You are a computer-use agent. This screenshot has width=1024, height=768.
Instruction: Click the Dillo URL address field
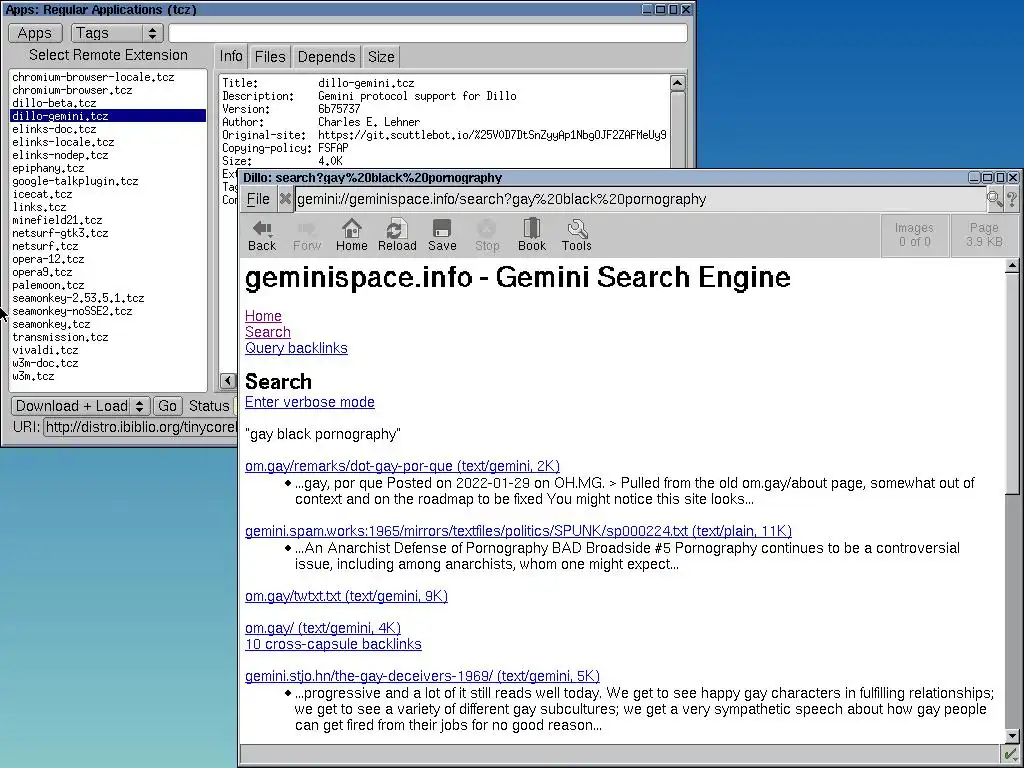(640, 199)
